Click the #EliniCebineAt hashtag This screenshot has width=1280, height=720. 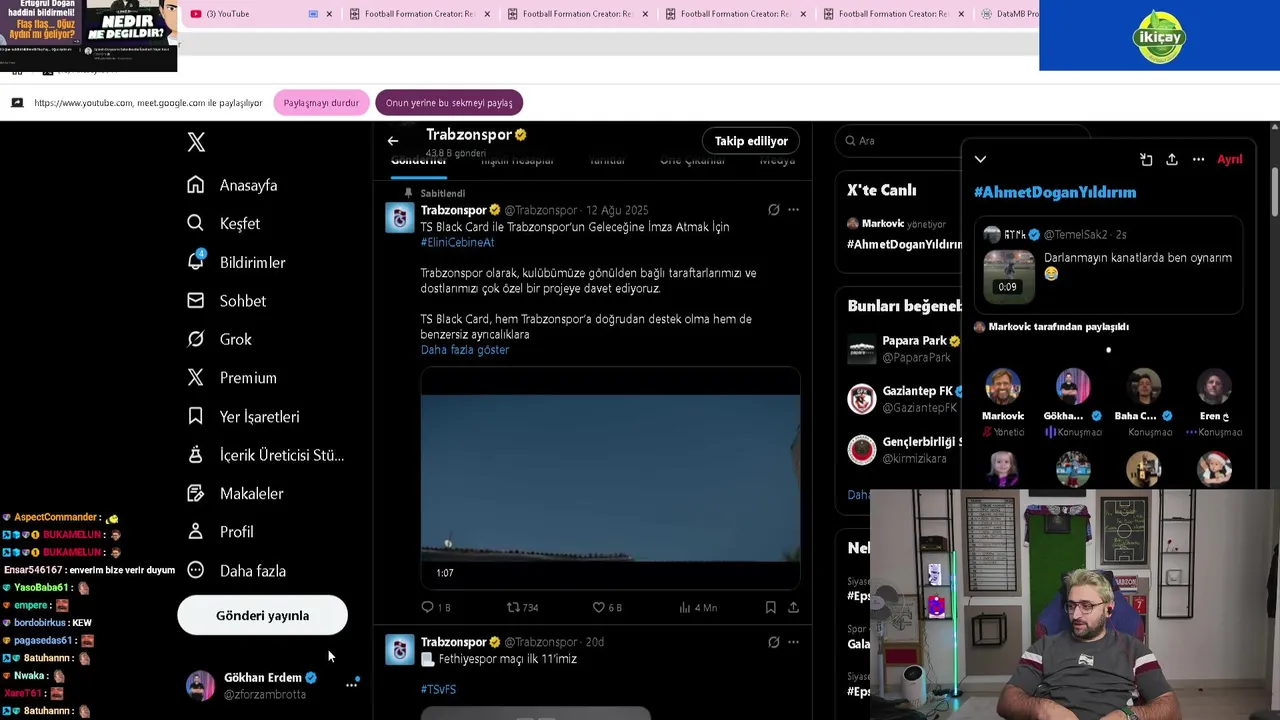pos(457,242)
